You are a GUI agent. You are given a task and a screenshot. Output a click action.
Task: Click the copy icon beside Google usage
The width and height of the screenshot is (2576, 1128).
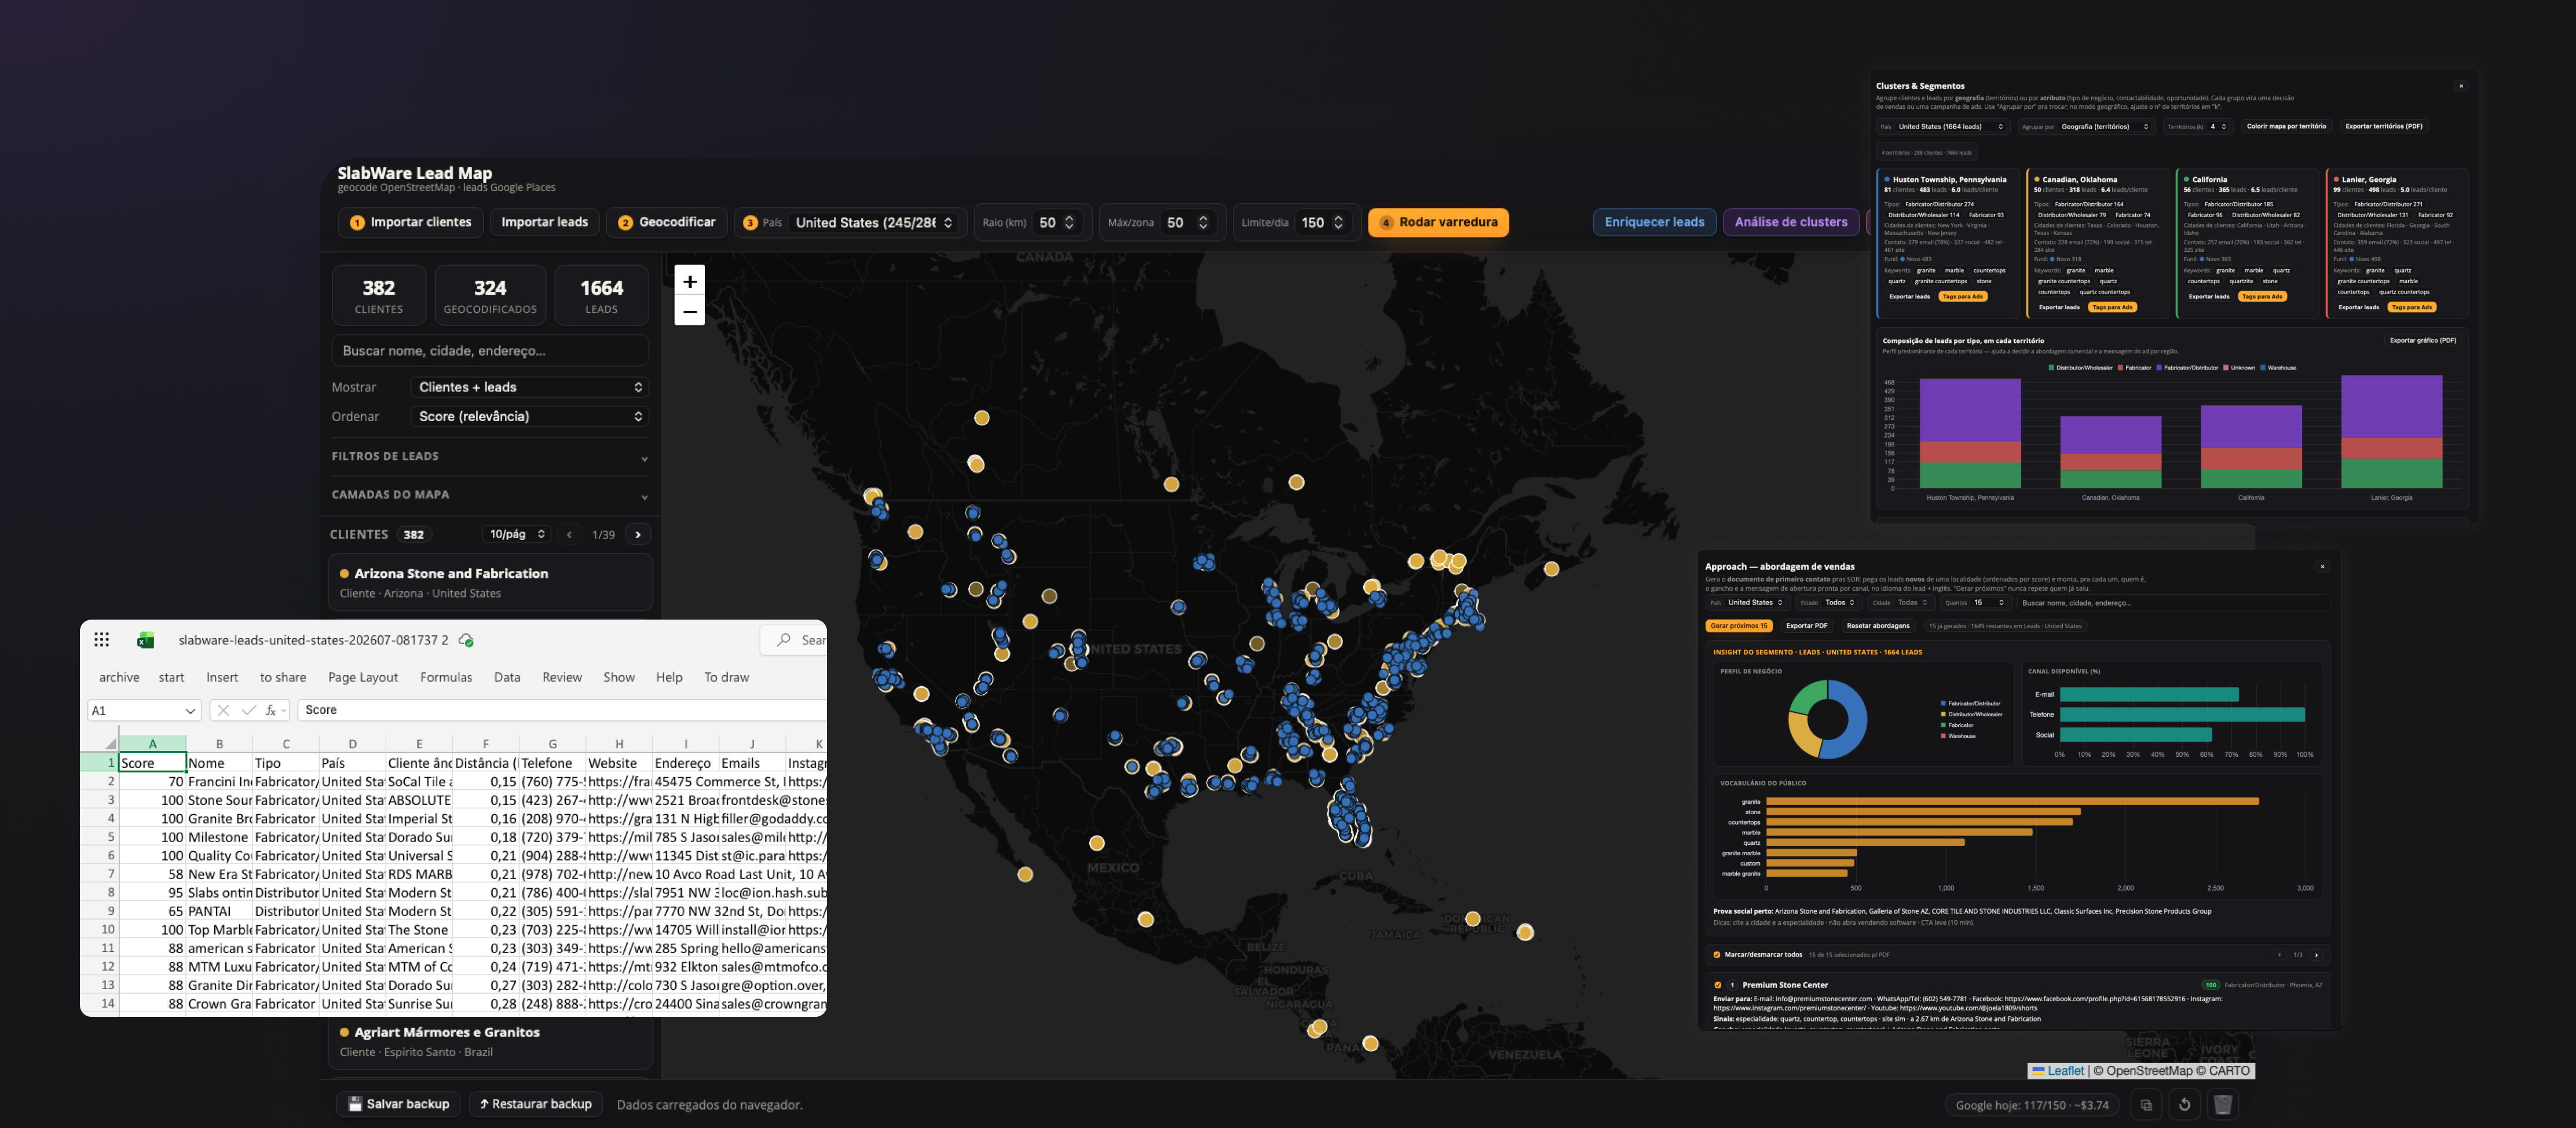pyautogui.click(x=2146, y=1105)
